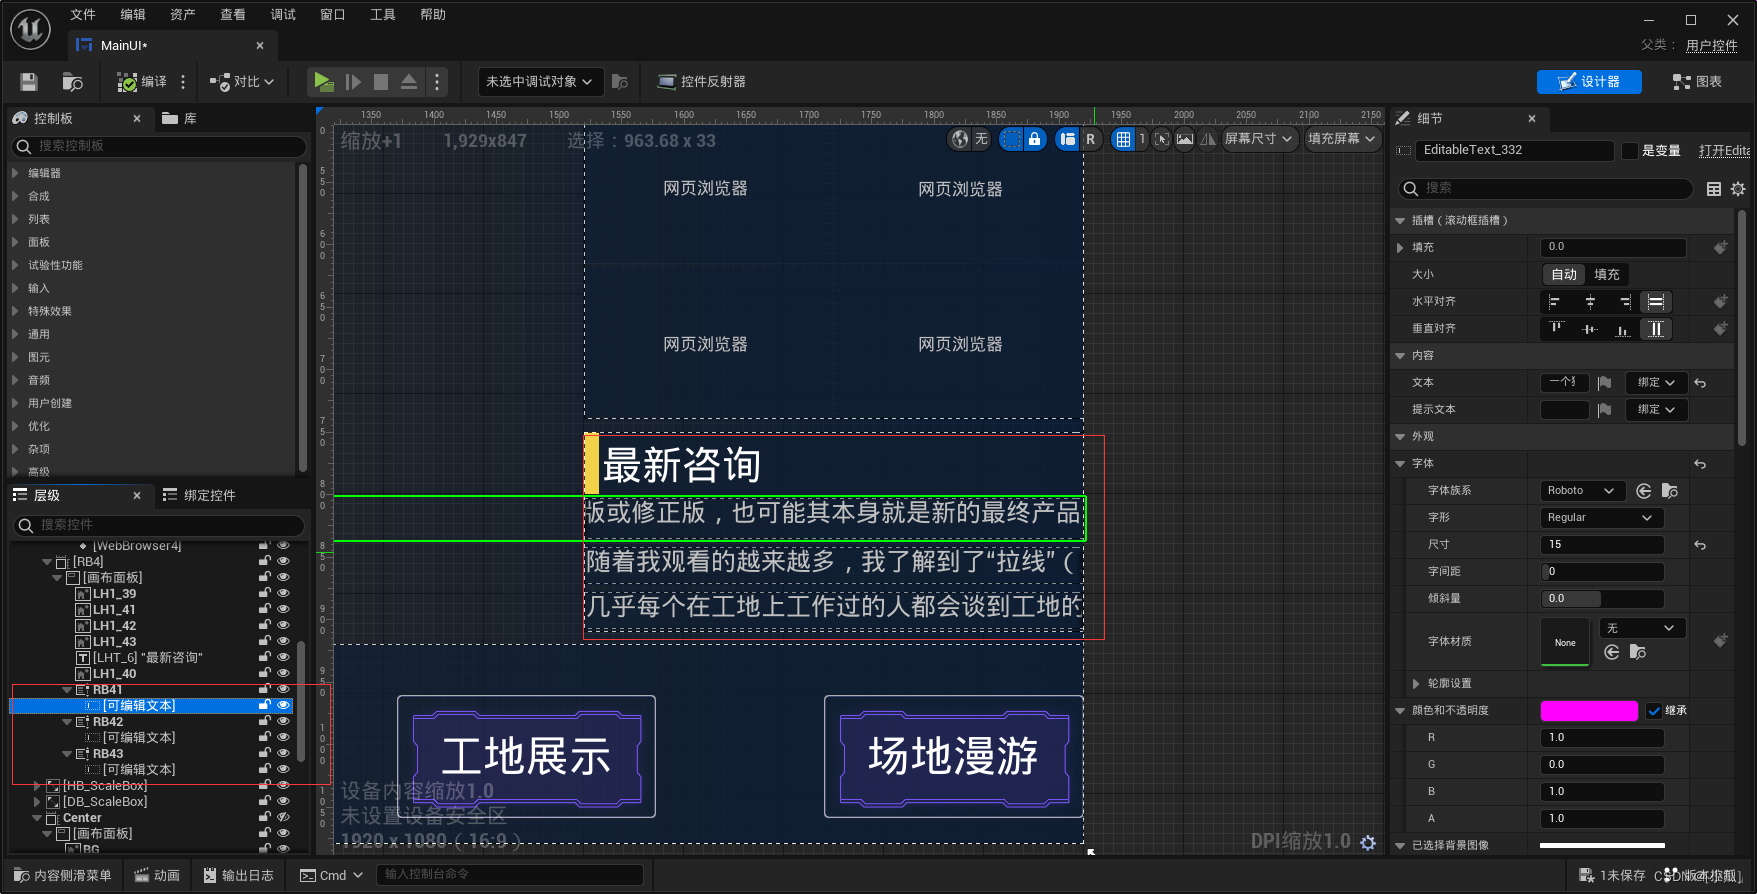
Task: Toggle the dashed outline view icon
Action: (x=1012, y=139)
